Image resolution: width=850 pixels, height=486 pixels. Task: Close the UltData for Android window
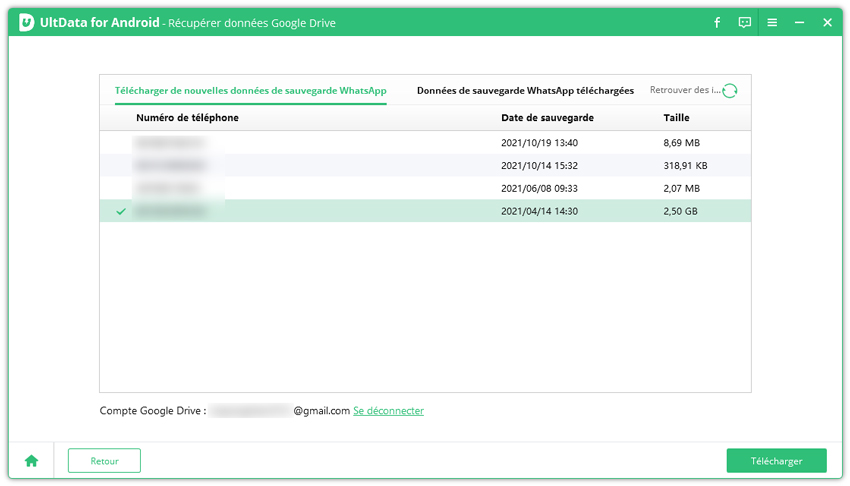coord(827,23)
